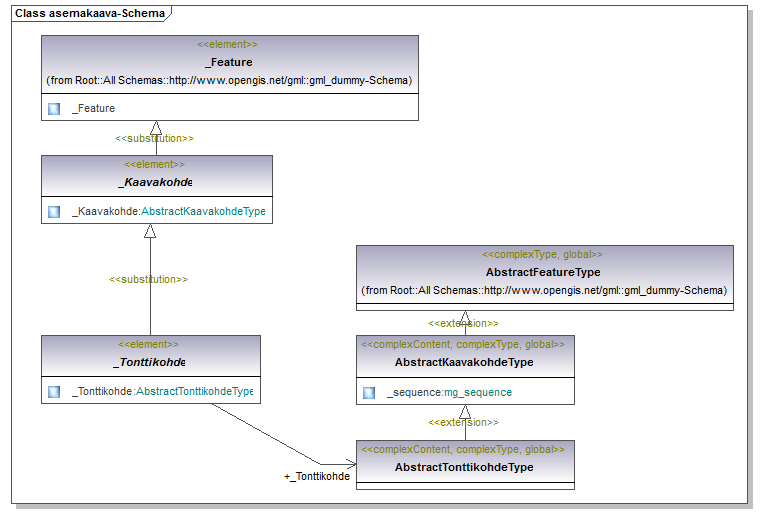Image resolution: width=774 pixels, height=524 pixels.
Task: Click the attribute icon beside _Feature
Action: pos(54,109)
